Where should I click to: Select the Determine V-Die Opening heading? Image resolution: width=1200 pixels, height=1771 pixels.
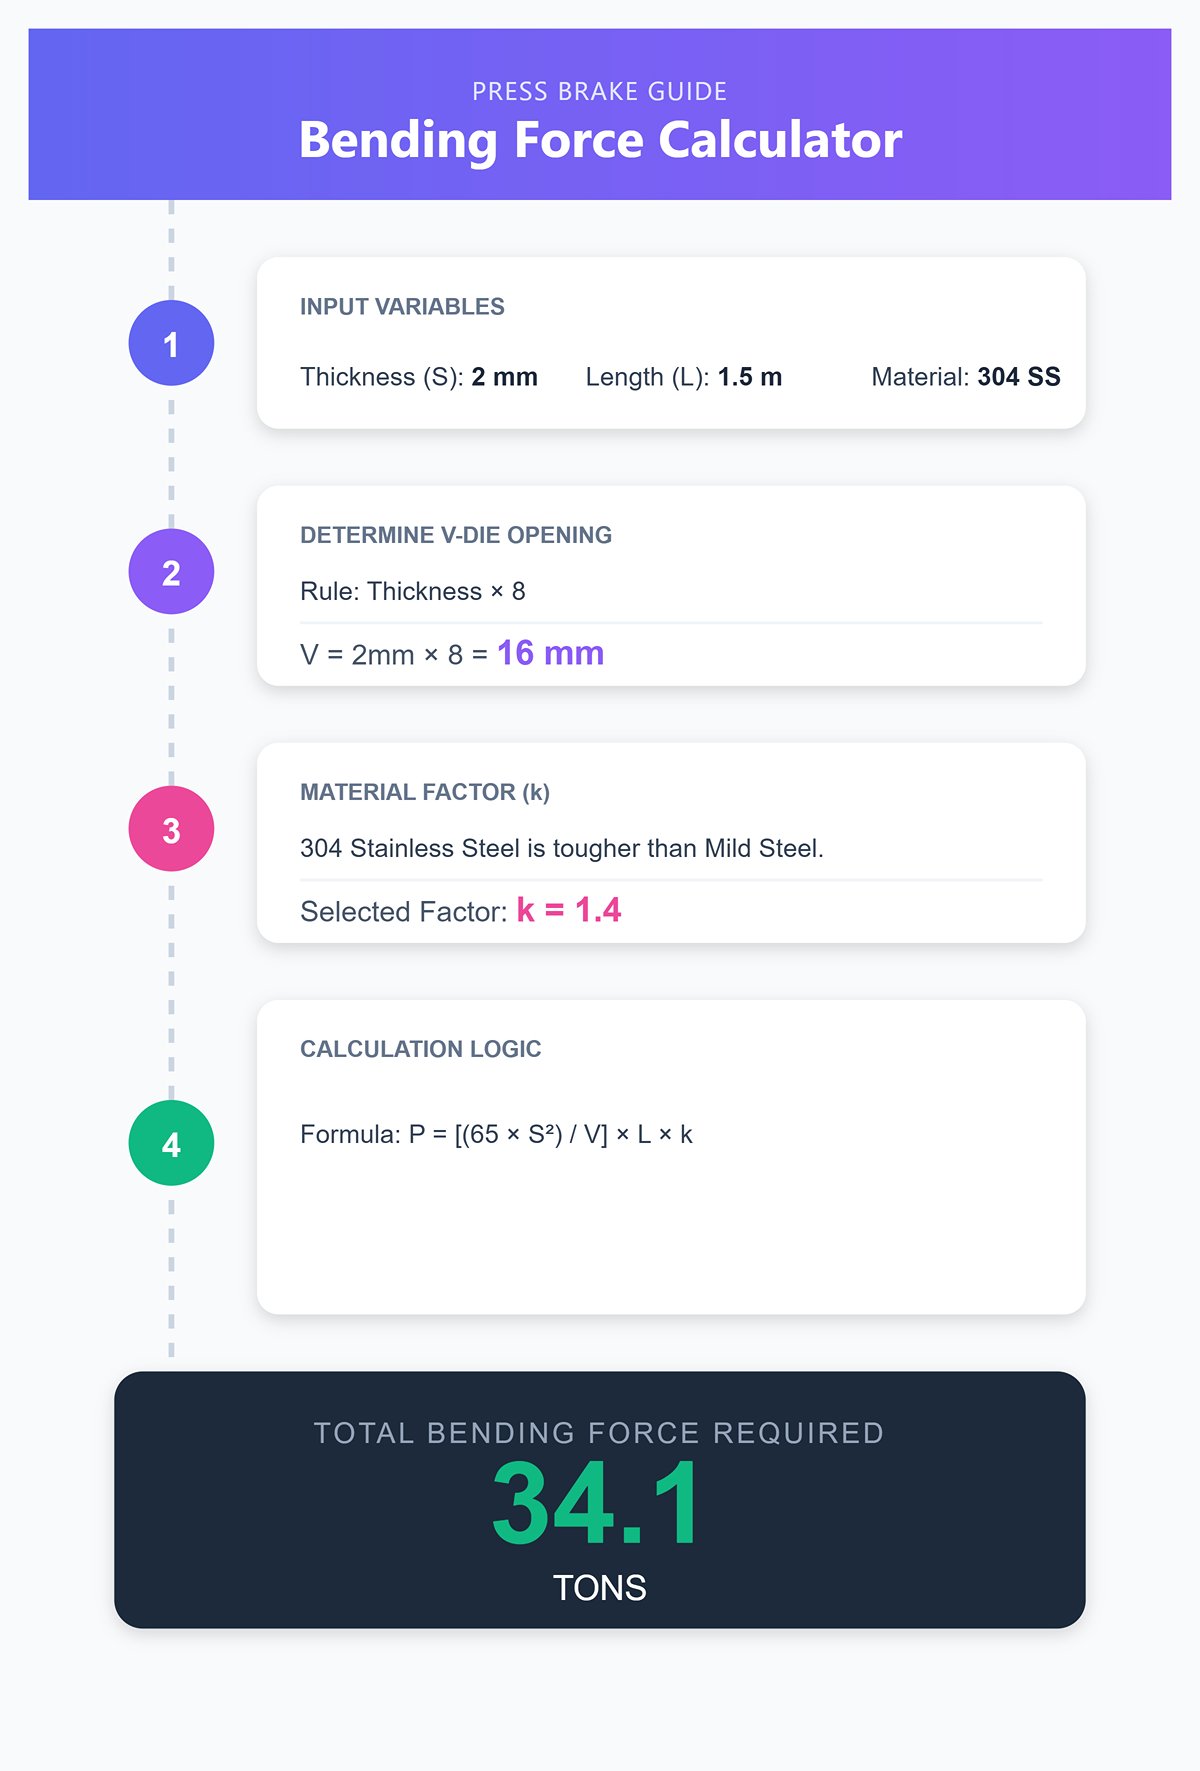(456, 535)
